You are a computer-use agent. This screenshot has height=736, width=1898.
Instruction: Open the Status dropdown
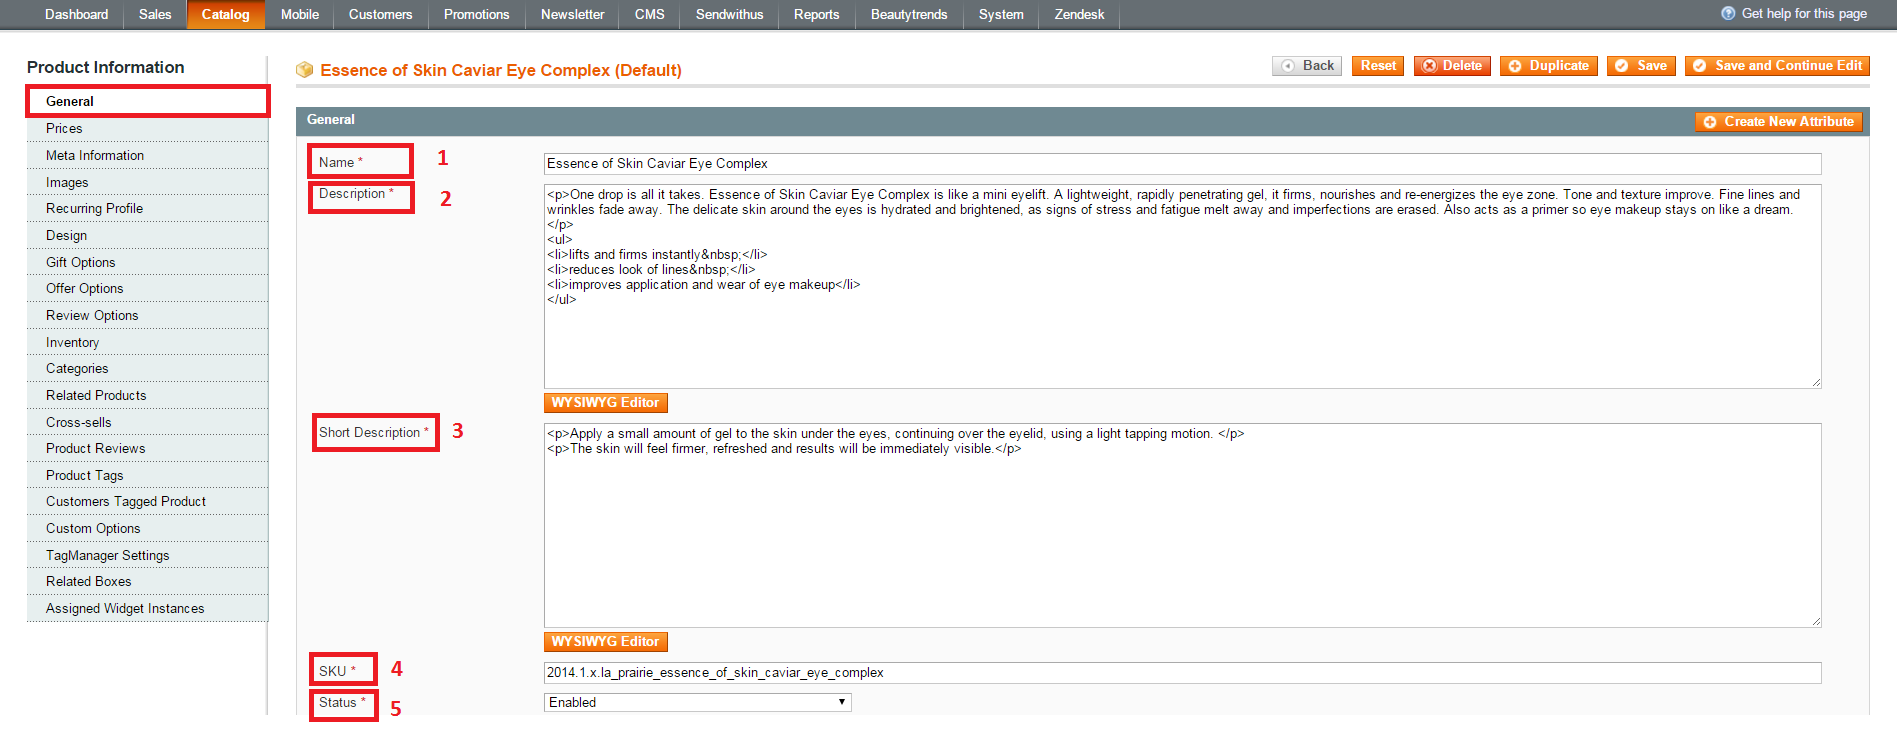click(x=697, y=703)
